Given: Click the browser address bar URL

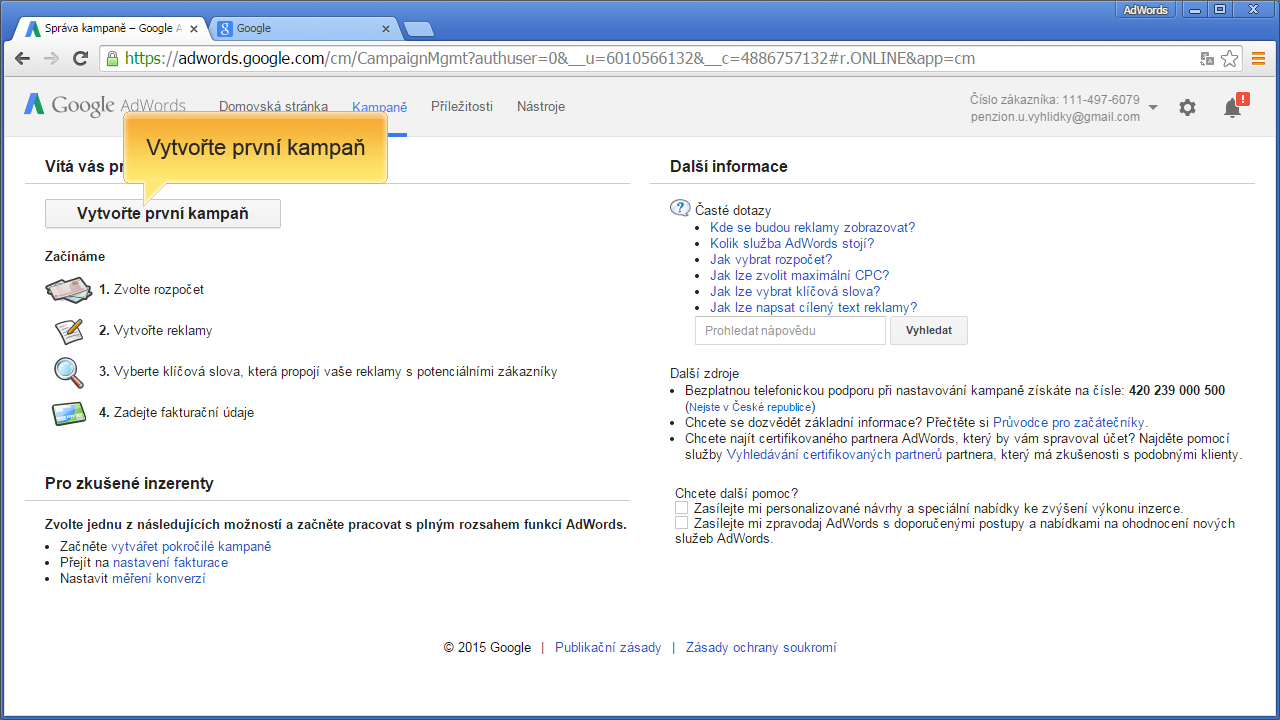Looking at the screenshot, I should click(x=550, y=58).
